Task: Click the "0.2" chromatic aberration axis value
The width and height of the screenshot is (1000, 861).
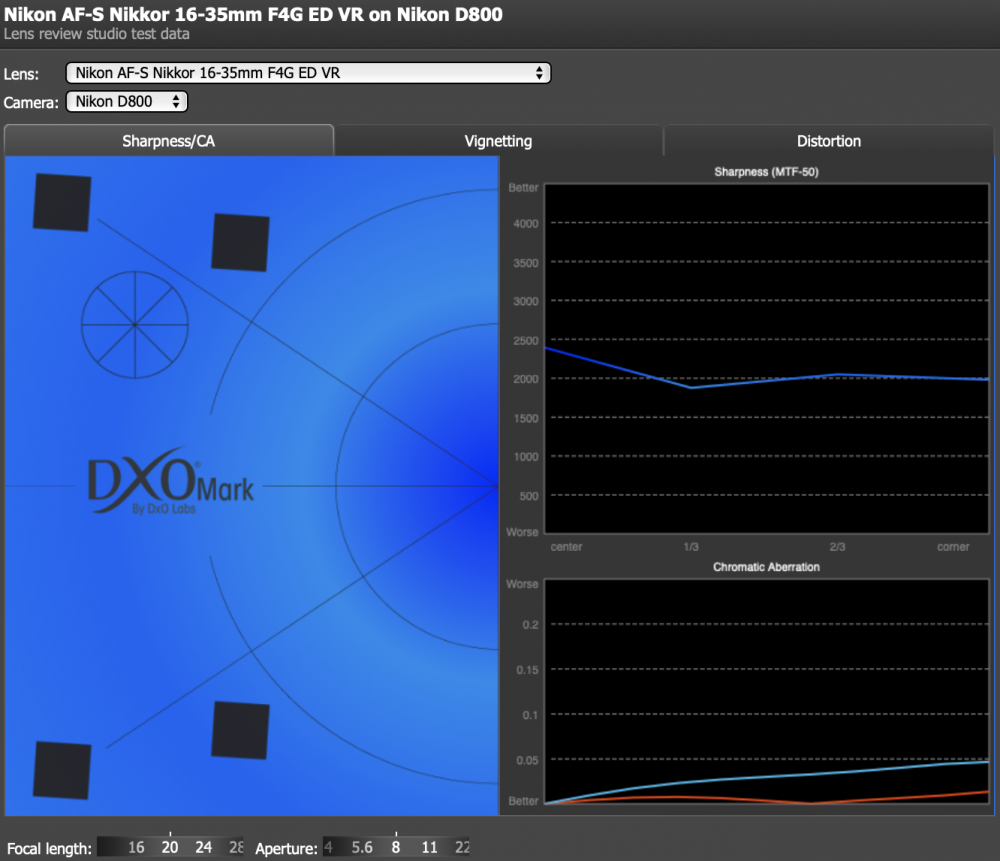Action: tap(531, 624)
